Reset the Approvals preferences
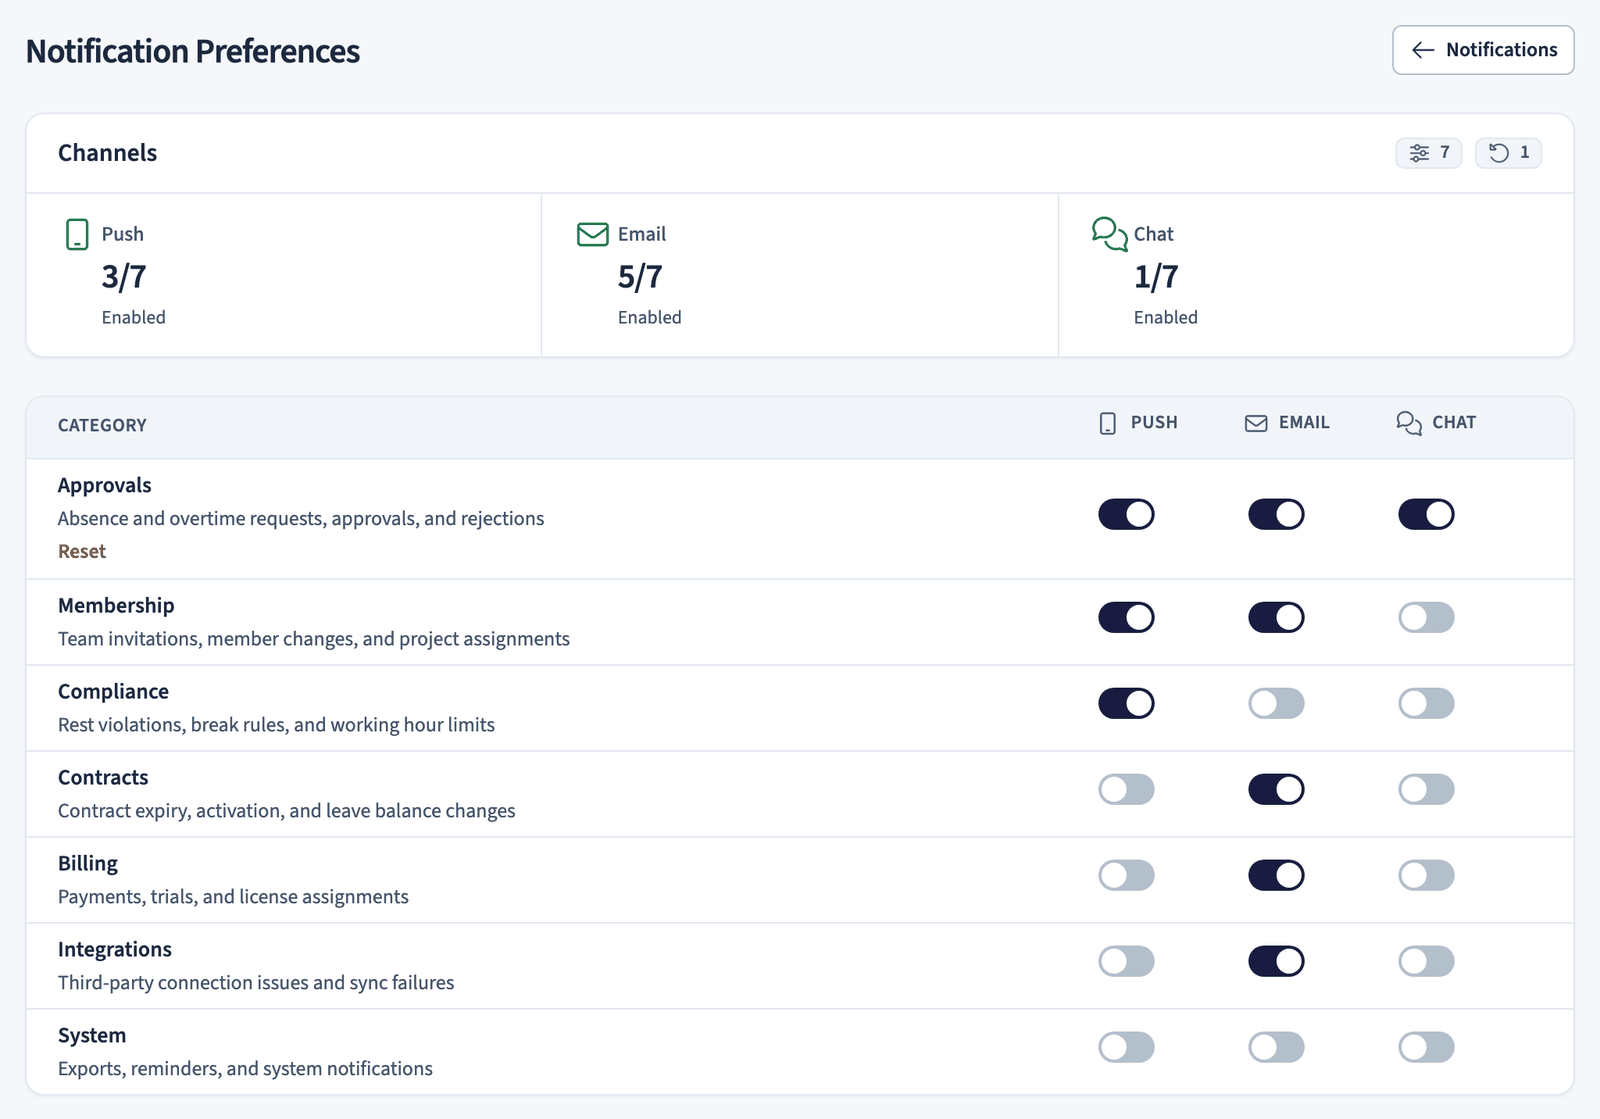The width and height of the screenshot is (1600, 1119). pos(82,551)
